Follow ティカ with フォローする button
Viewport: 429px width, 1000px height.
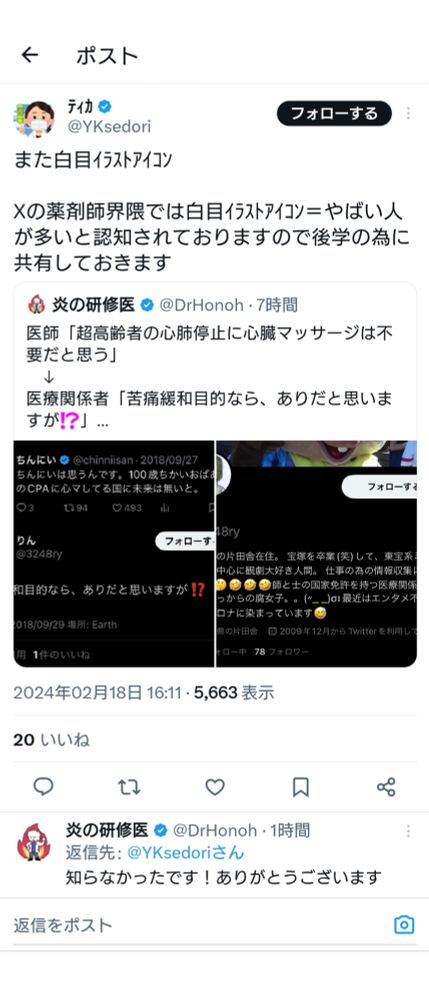334,114
